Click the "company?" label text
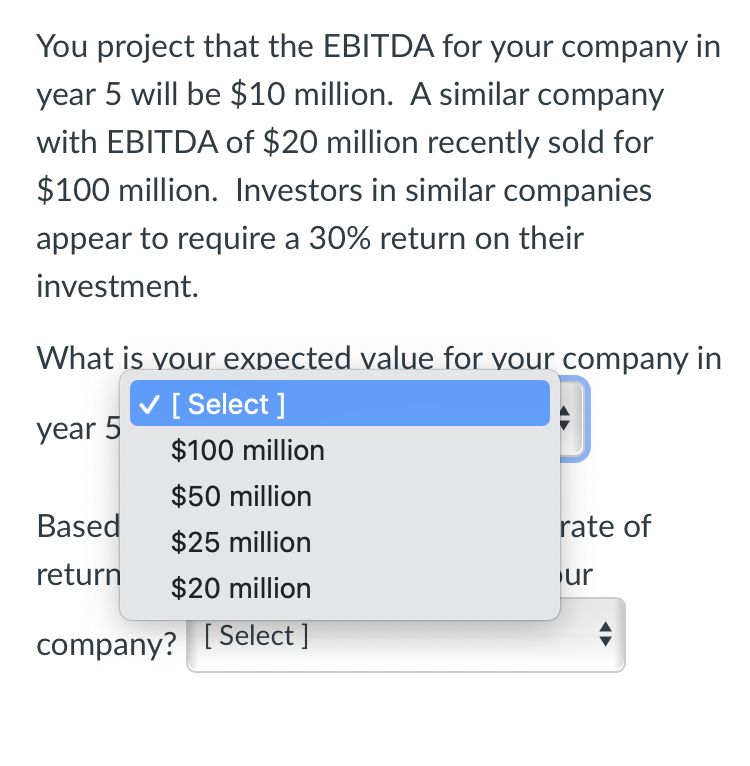Image resolution: width=750 pixels, height=766 pixels. point(107,644)
